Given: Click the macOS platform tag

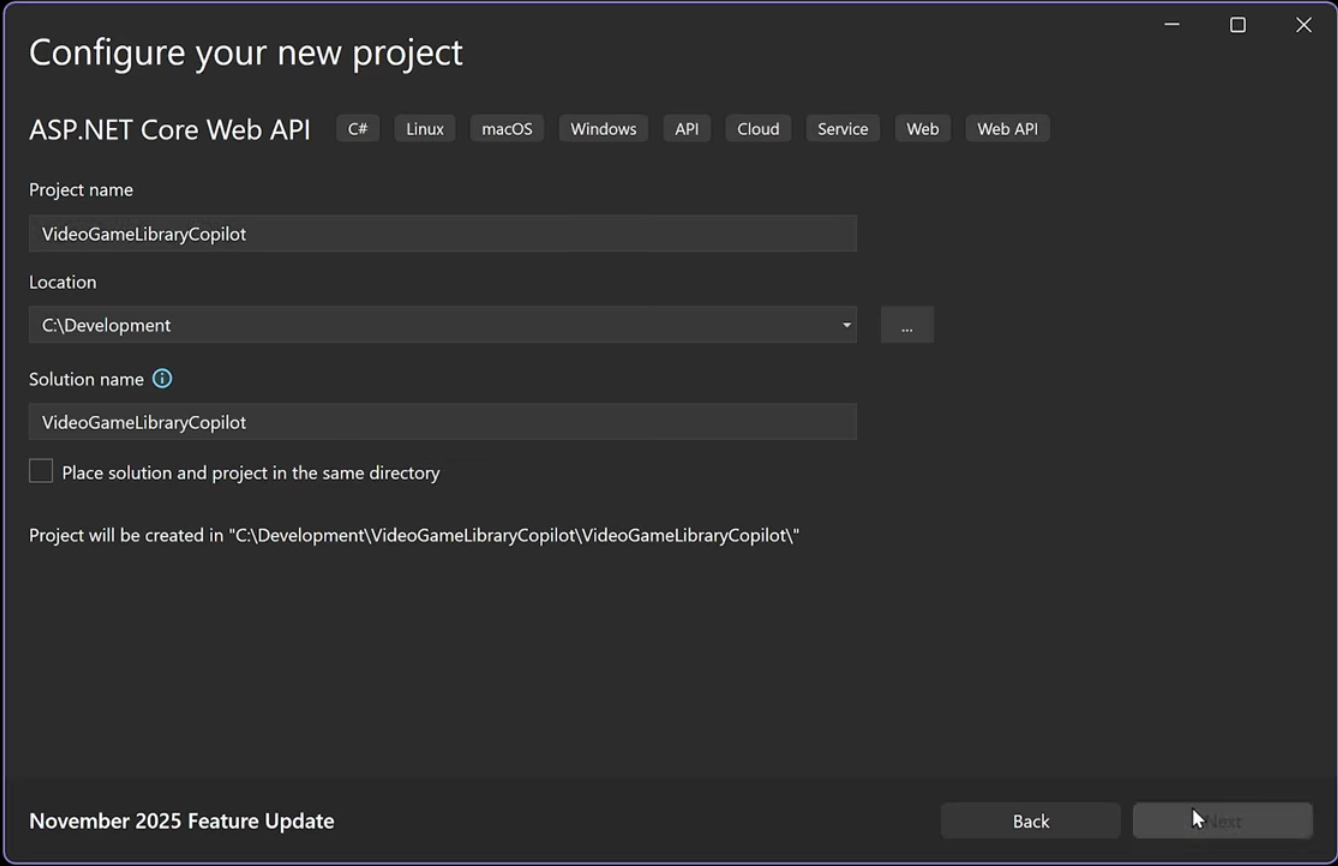Looking at the screenshot, I should point(506,128).
